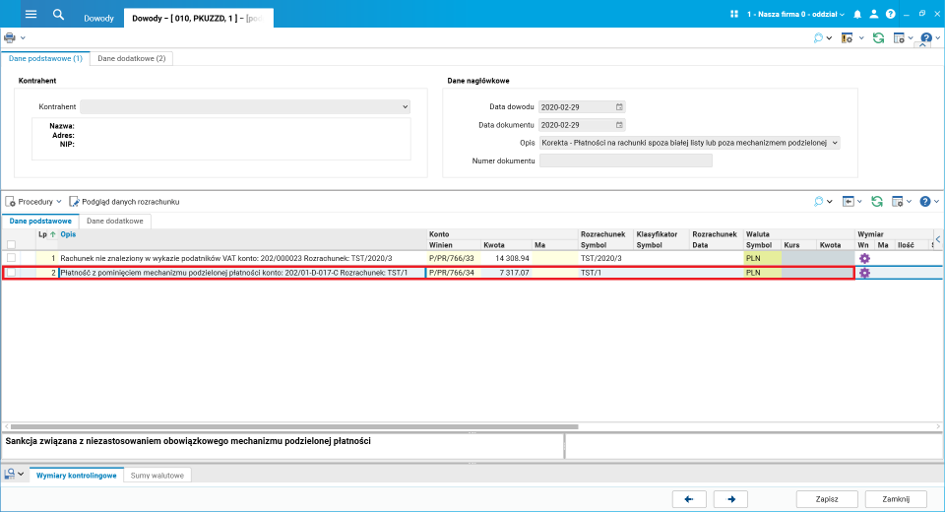Tick the checkbox for row 2
Image resolution: width=945 pixels, height=512 pixels.
point(11,273)
